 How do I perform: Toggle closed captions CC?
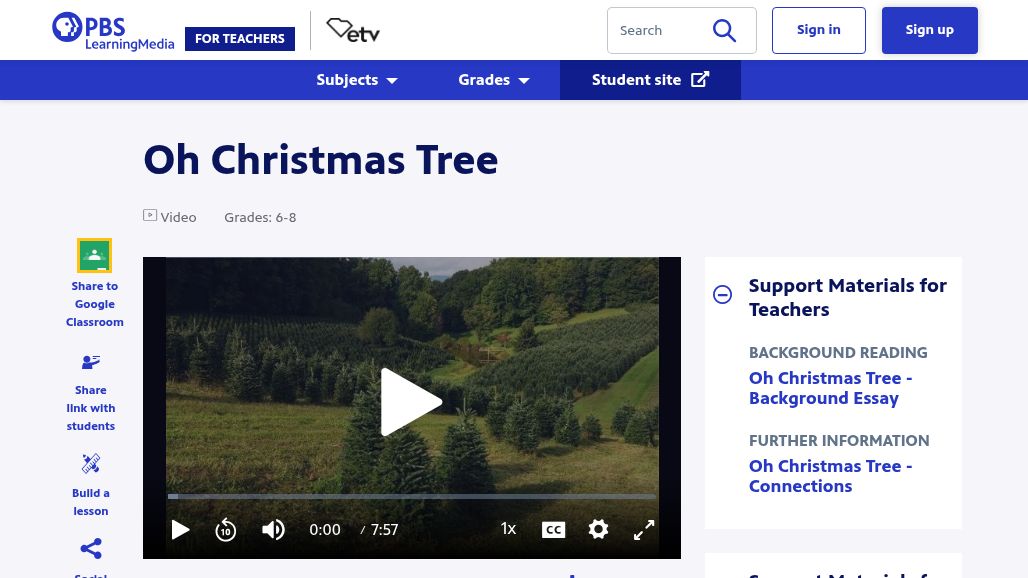(x=553, y=530)
